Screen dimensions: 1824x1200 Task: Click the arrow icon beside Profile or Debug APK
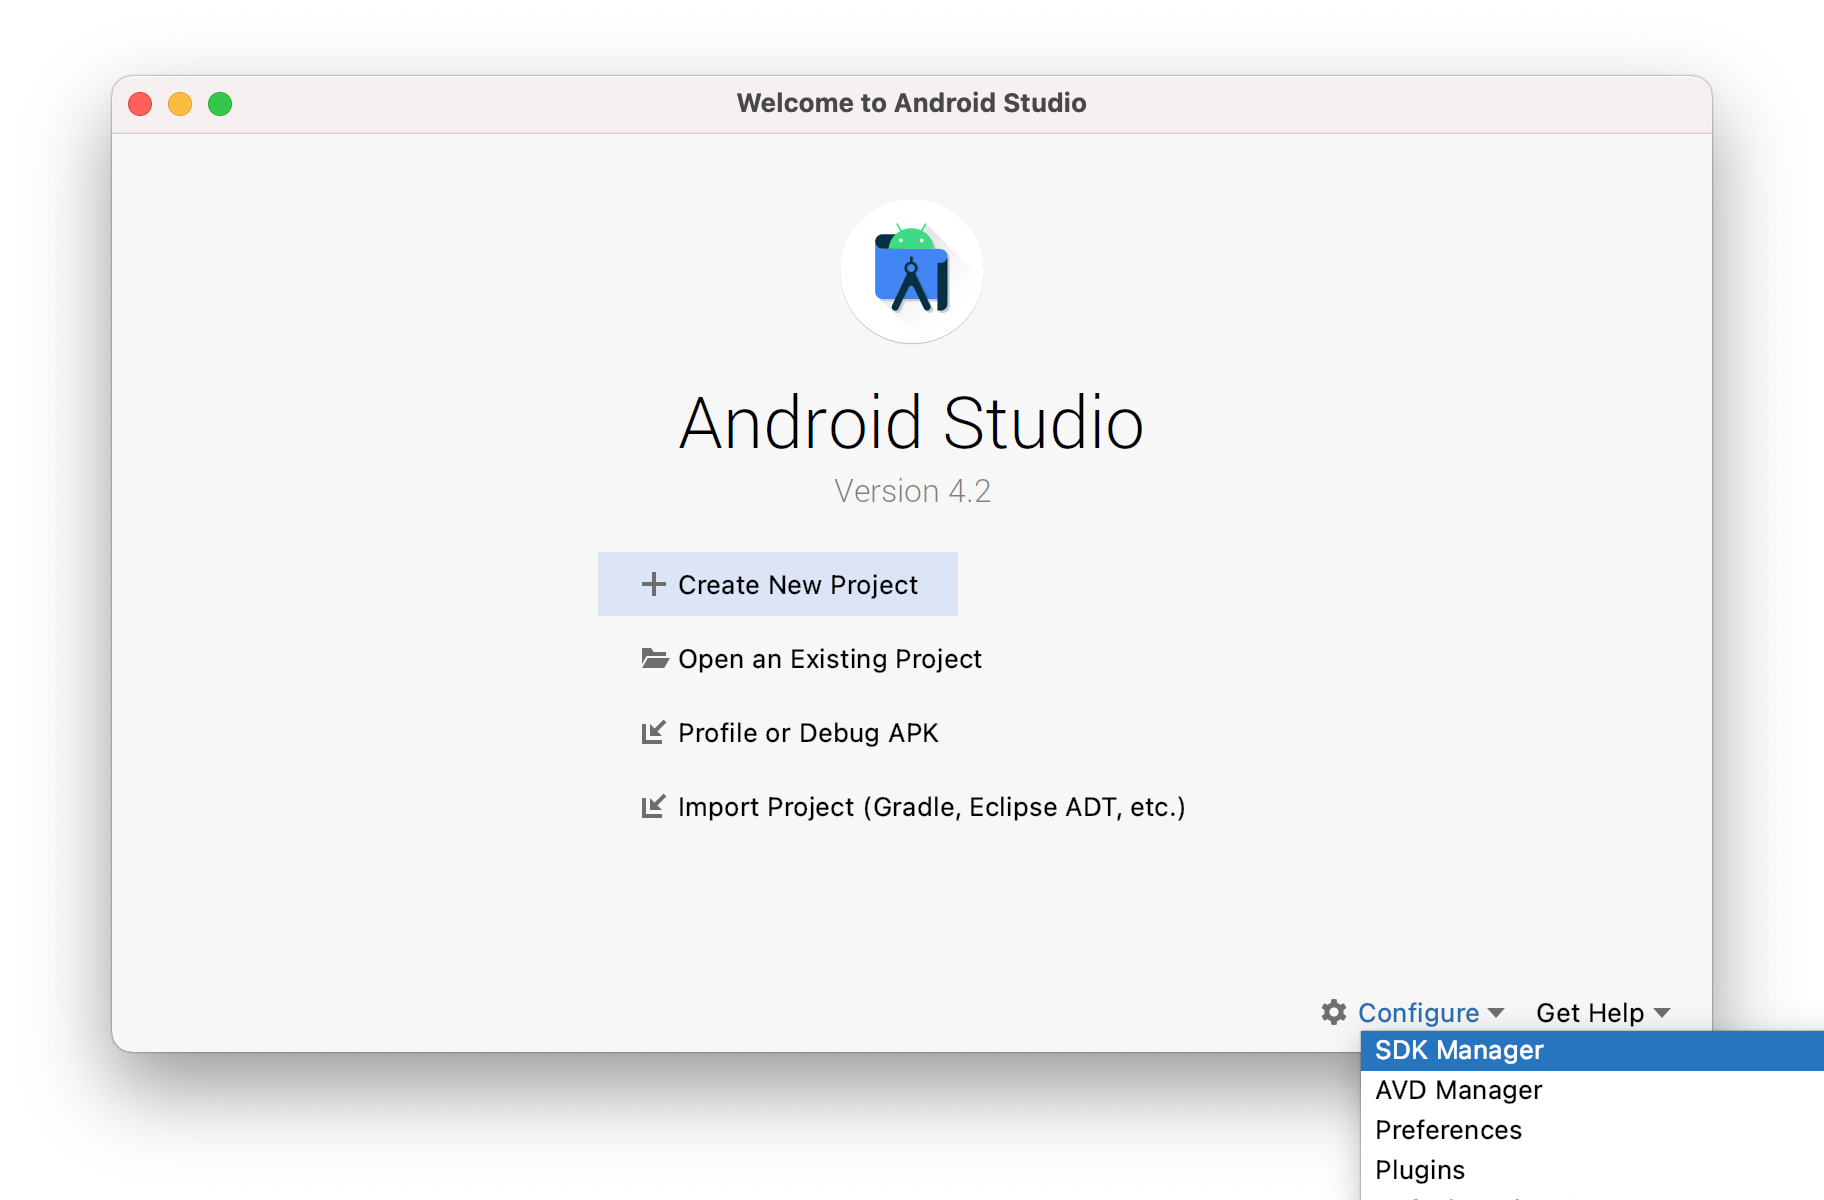(653, 733)
